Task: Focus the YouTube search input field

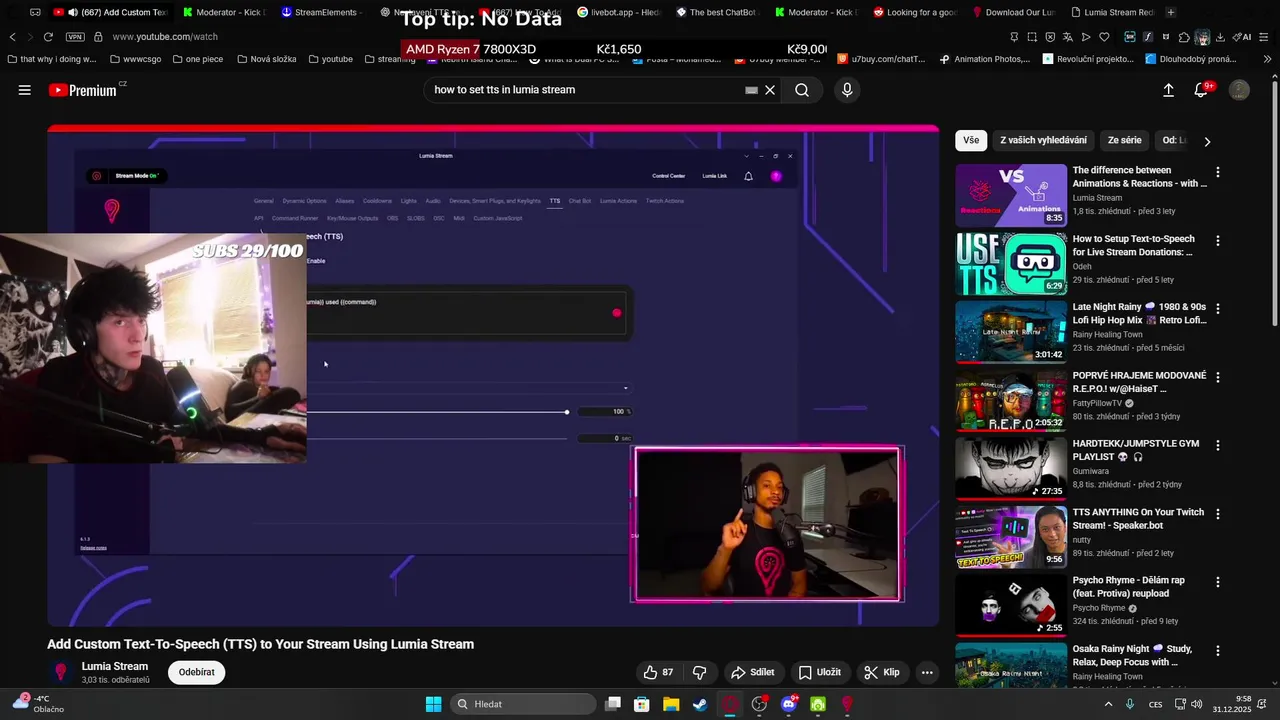Action: 585,90
